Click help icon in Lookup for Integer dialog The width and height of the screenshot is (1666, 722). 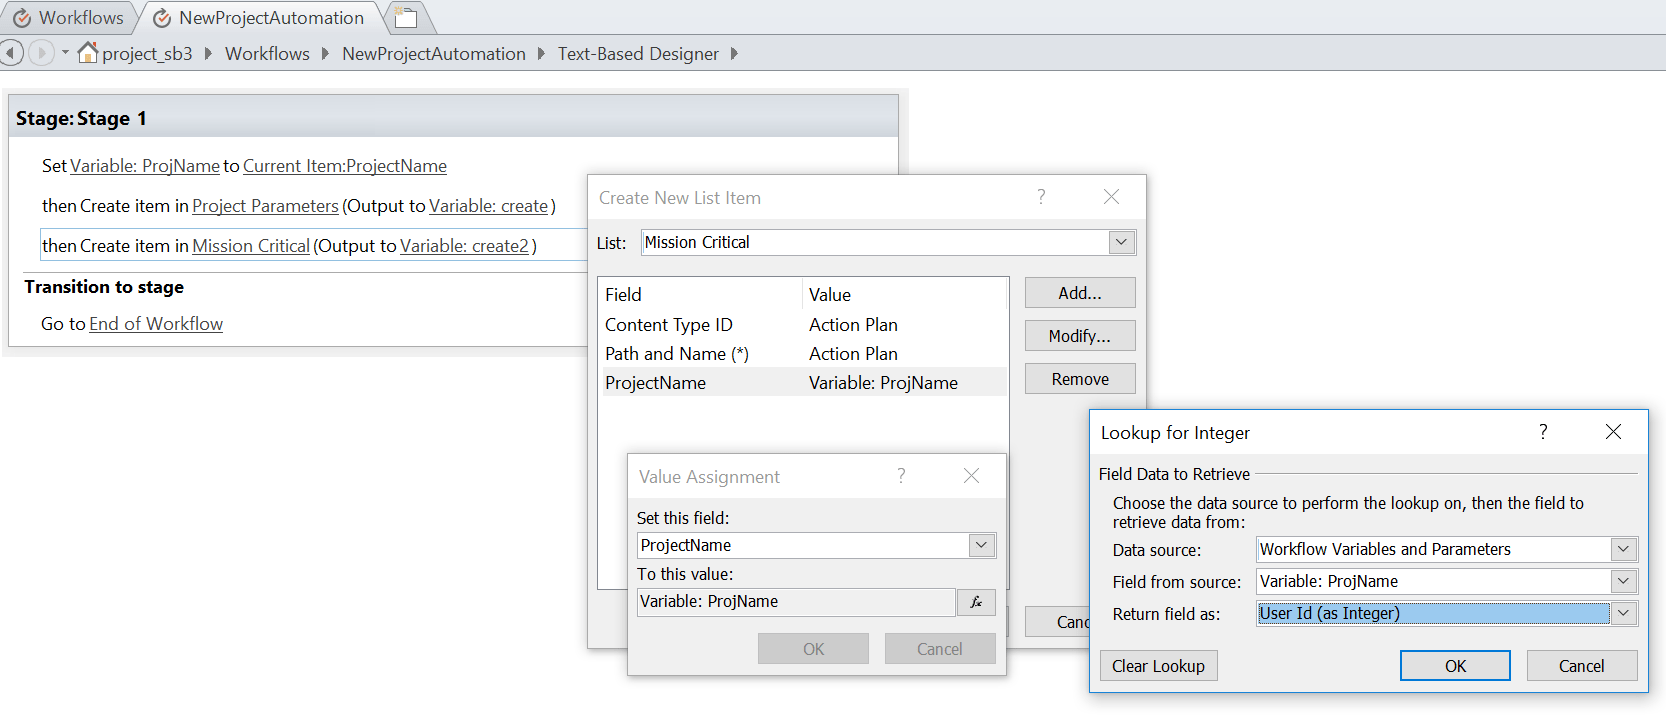(x=1543, y=432)
